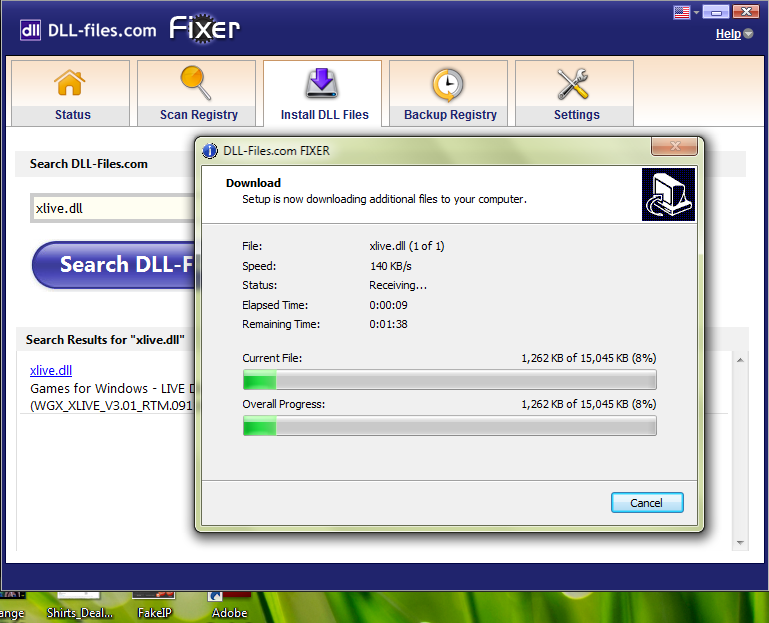This screenshot has height=623, width=769.
Task: Click the Settings tools icon
Action: (573, 84)
